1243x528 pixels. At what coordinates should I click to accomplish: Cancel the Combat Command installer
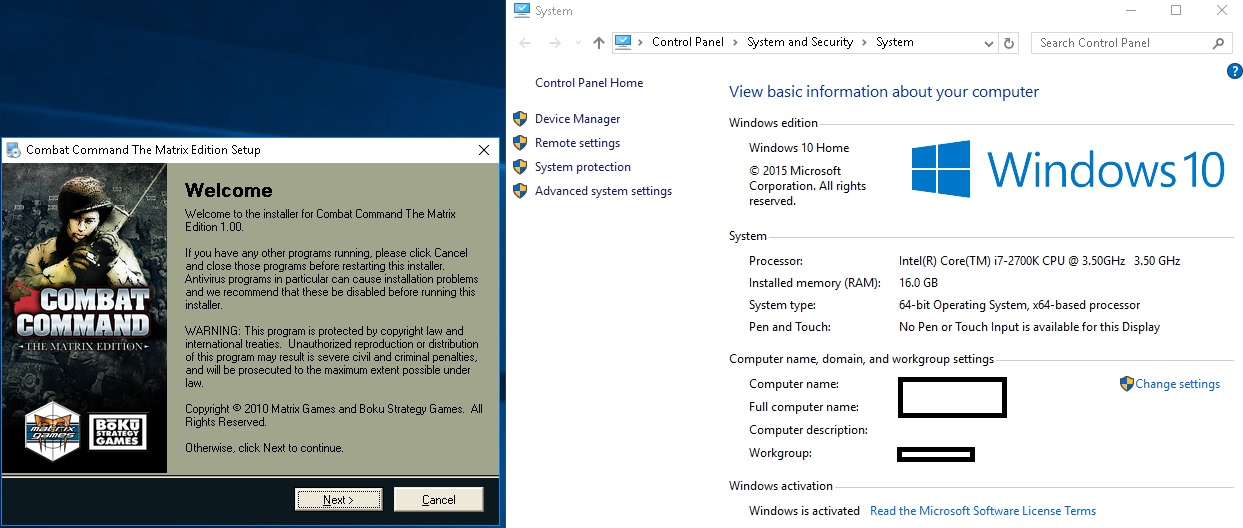(x=438, y=499)
